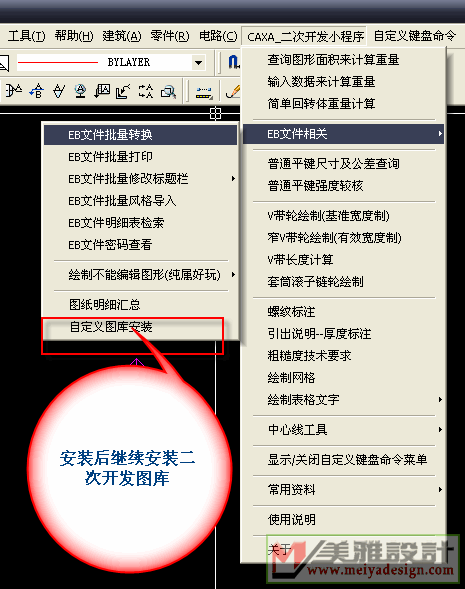Open the 自定义键盘命令 menu
465x589 pixels.
[415, 36]
